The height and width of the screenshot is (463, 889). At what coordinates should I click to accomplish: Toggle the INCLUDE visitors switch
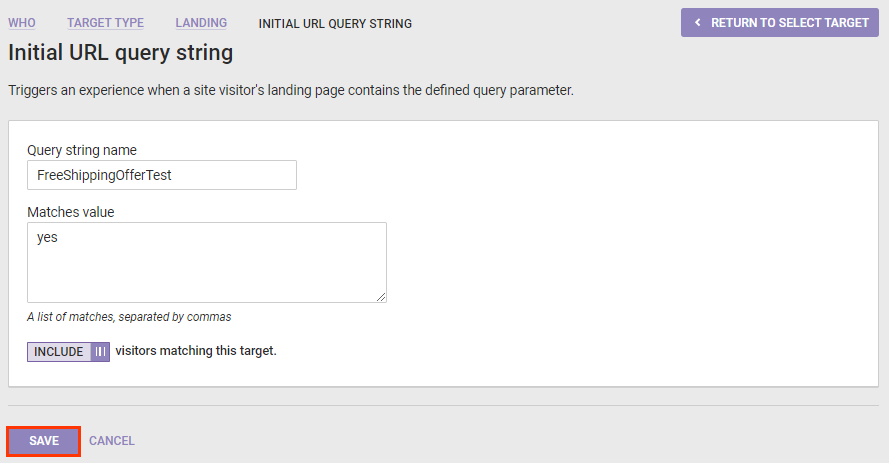pyautogui.click(x=68, y=352)
